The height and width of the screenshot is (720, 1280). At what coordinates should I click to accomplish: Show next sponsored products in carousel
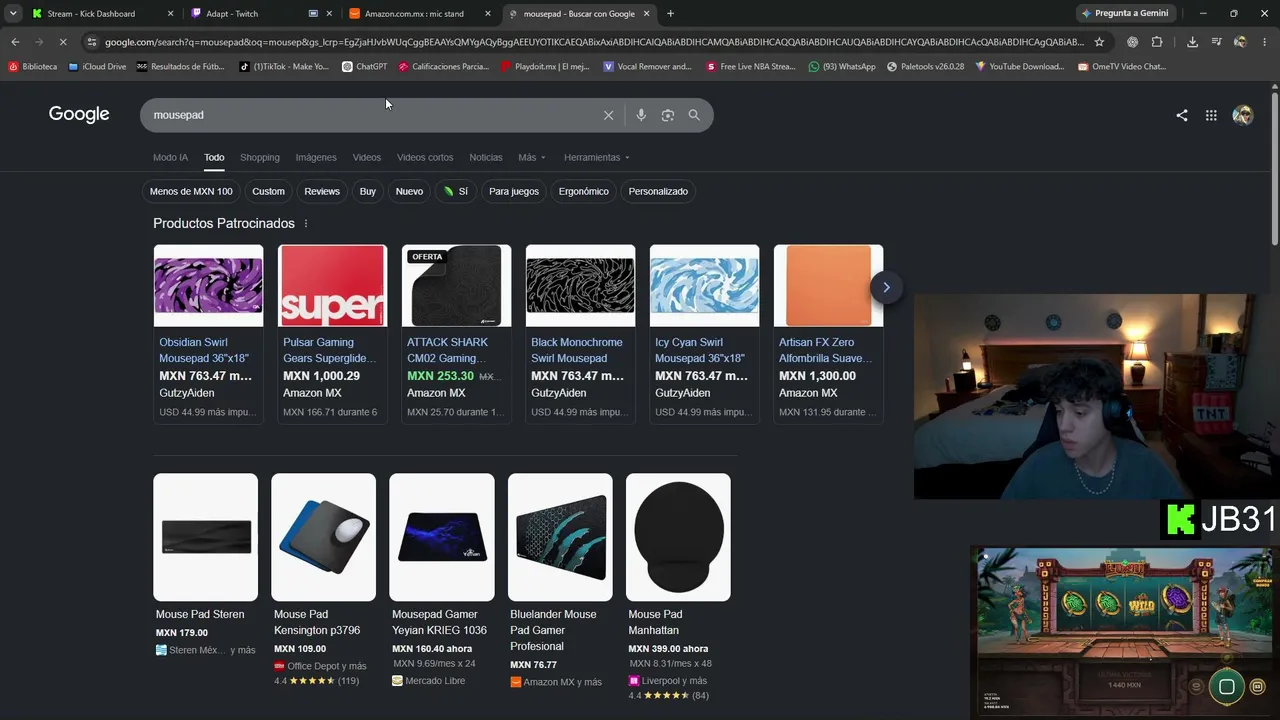[x=886, y=287]
